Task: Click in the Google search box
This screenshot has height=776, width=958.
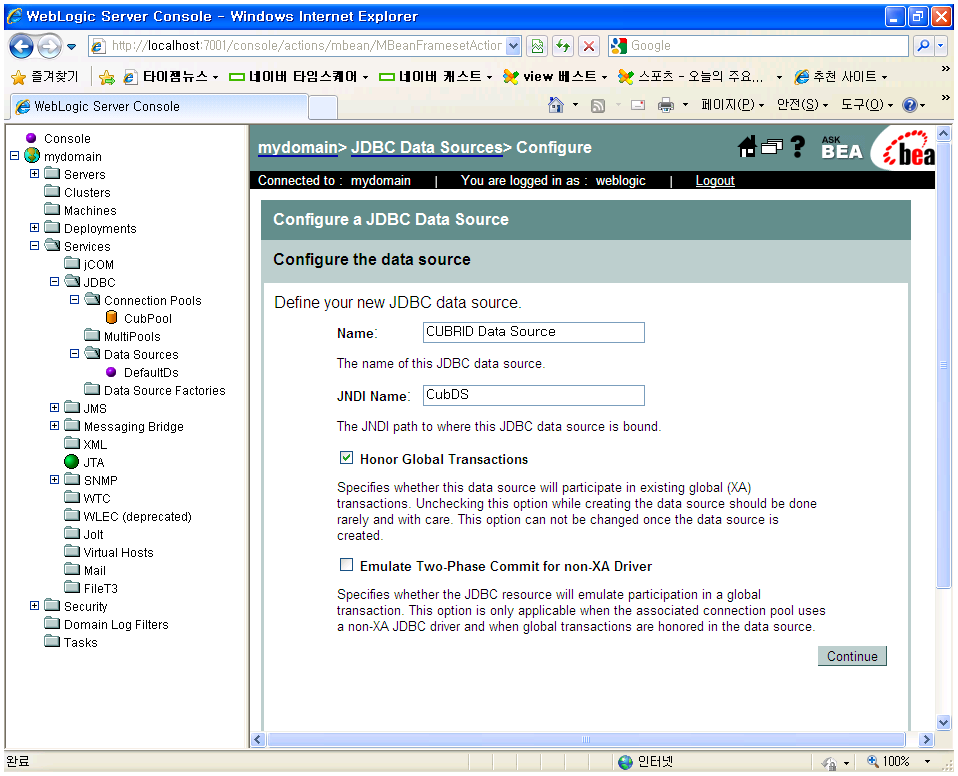Action: click(x=759, y=46)
